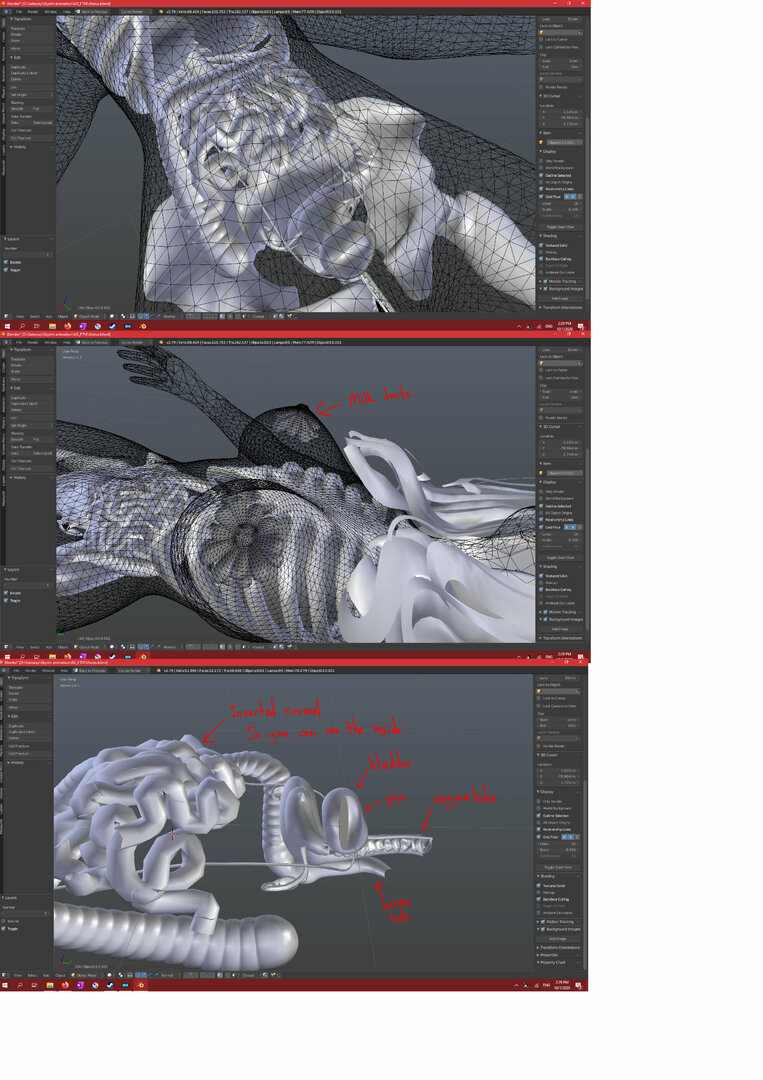Screen dimensions: 763x1080
Task: Toggle Only Render in the top screenshot
Action: 541,161
